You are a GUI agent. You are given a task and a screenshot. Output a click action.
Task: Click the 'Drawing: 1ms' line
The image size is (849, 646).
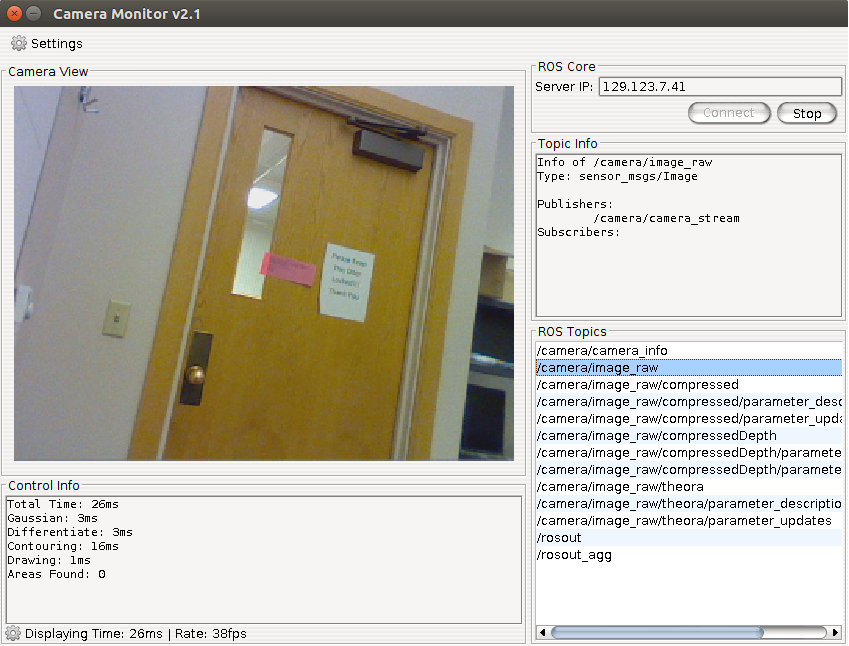49,560
